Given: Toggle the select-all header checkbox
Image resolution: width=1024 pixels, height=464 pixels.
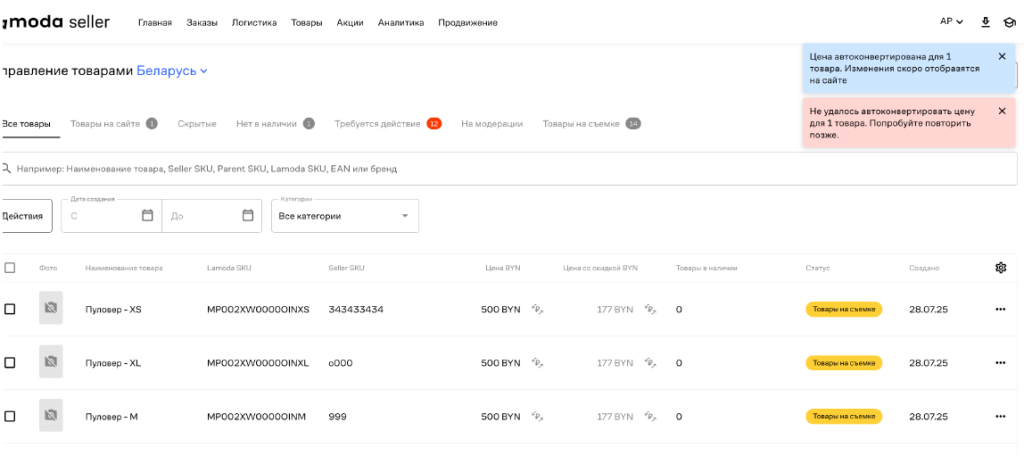Looking at the screenshot, I should coord(10,268).
